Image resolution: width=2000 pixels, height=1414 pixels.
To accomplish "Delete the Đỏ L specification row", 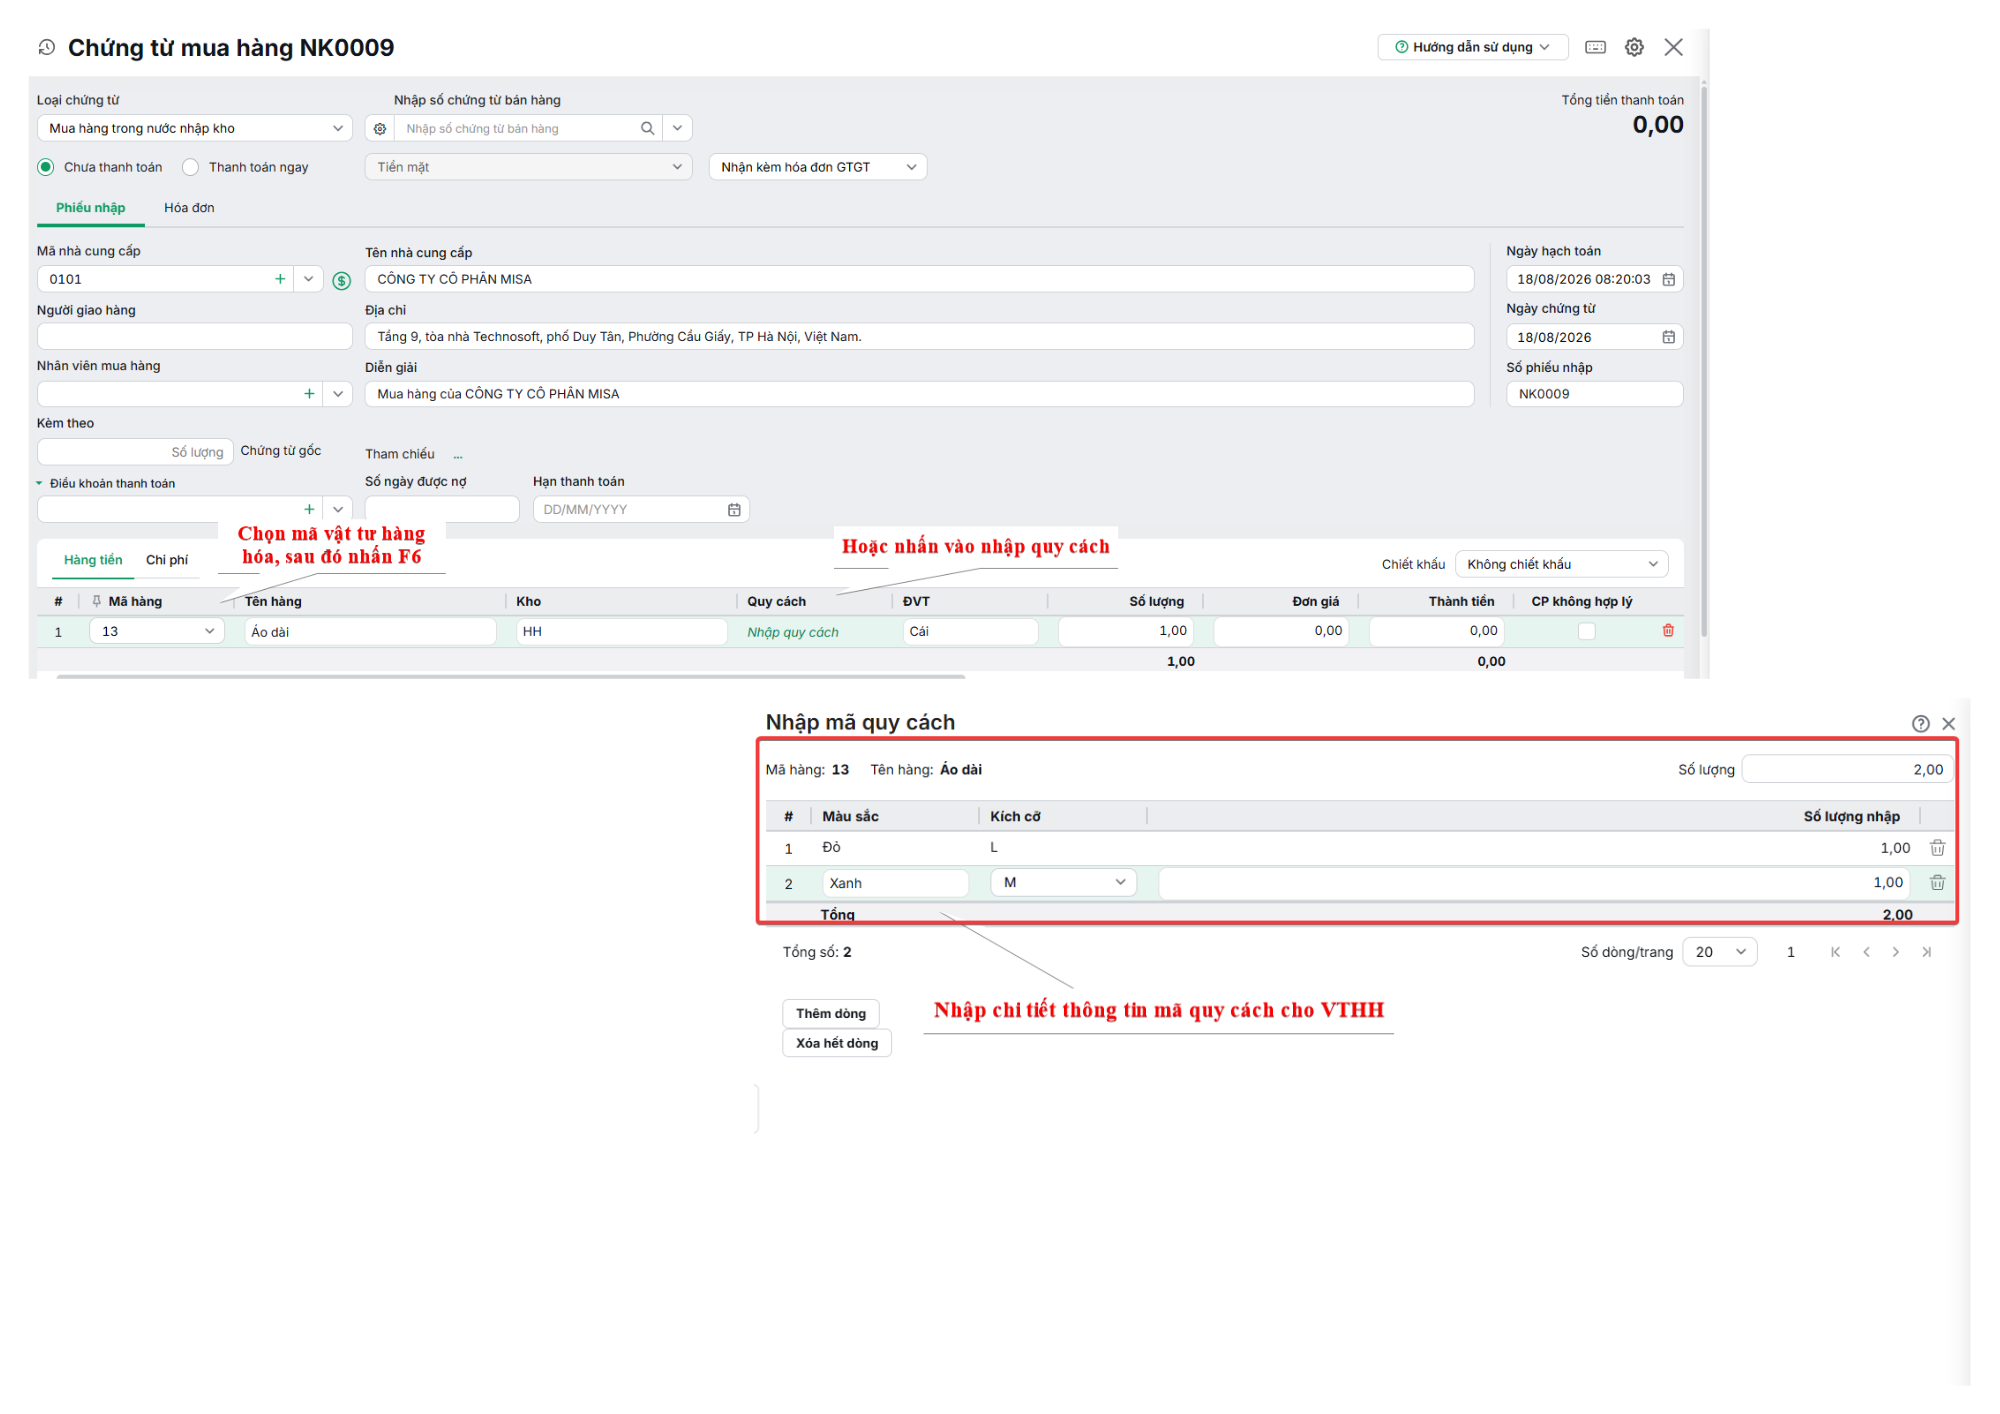I will 1937,848.
